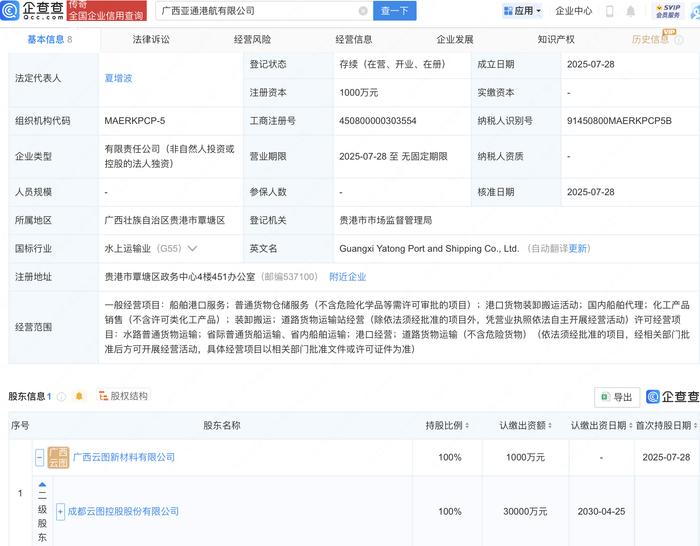Open 成都云图控股股份有限公司 link
Screen dimensions: 700x546
coord(123,511)
